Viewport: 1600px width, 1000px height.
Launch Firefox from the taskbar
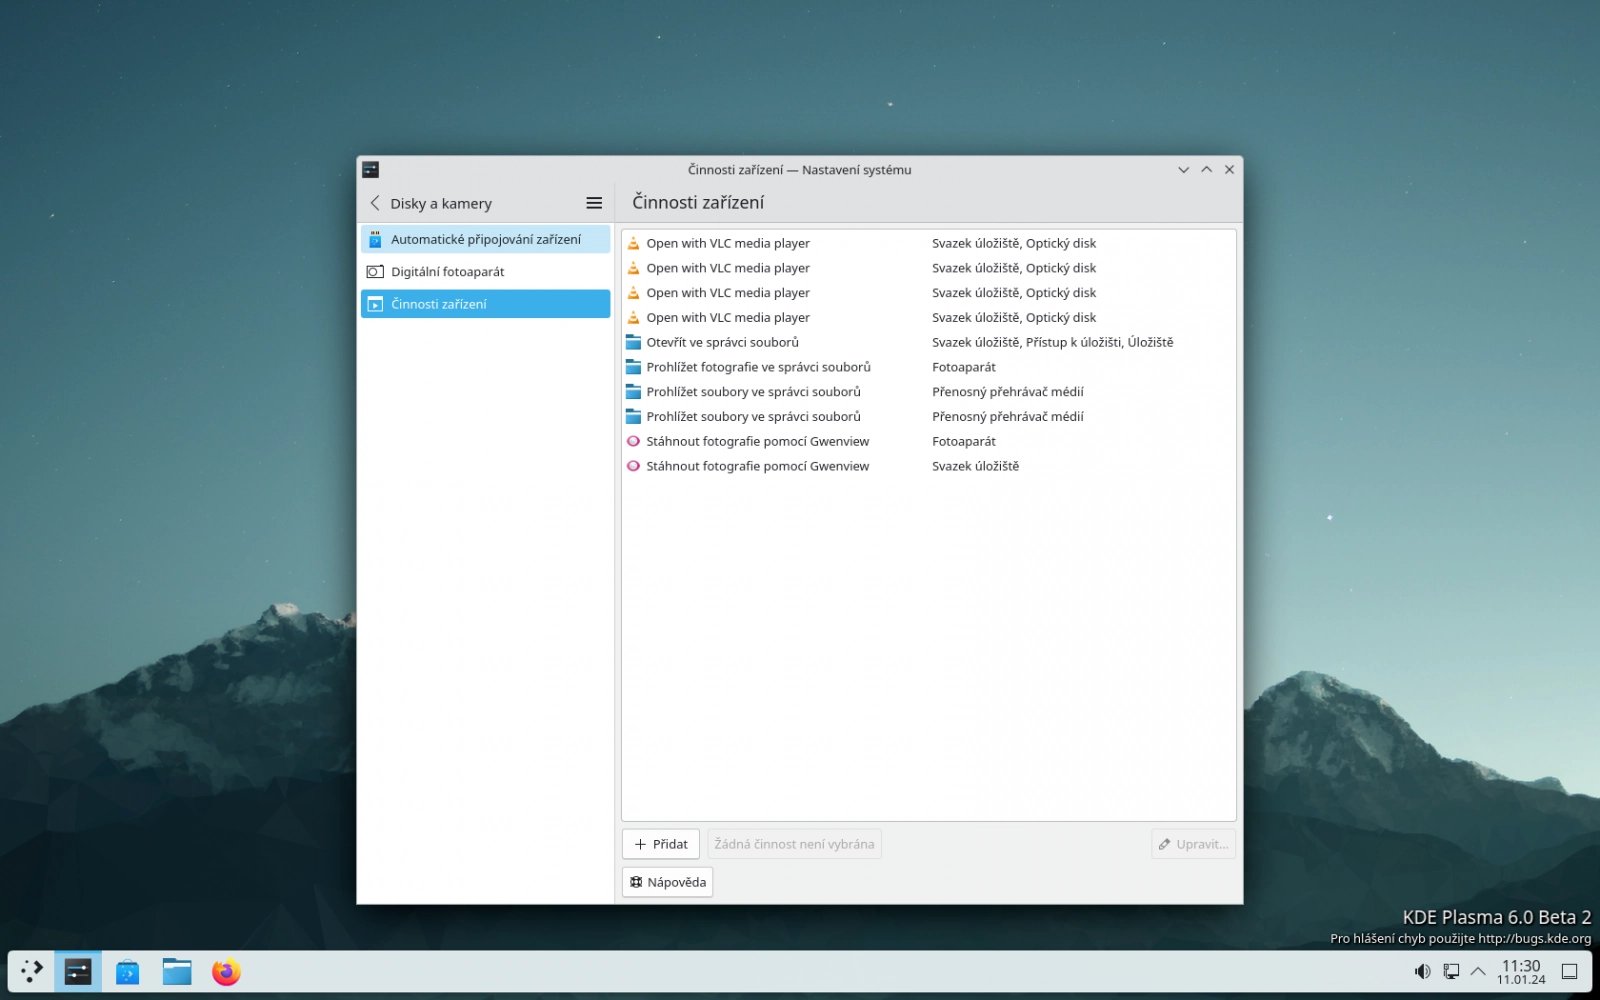(x=226, y=971)
